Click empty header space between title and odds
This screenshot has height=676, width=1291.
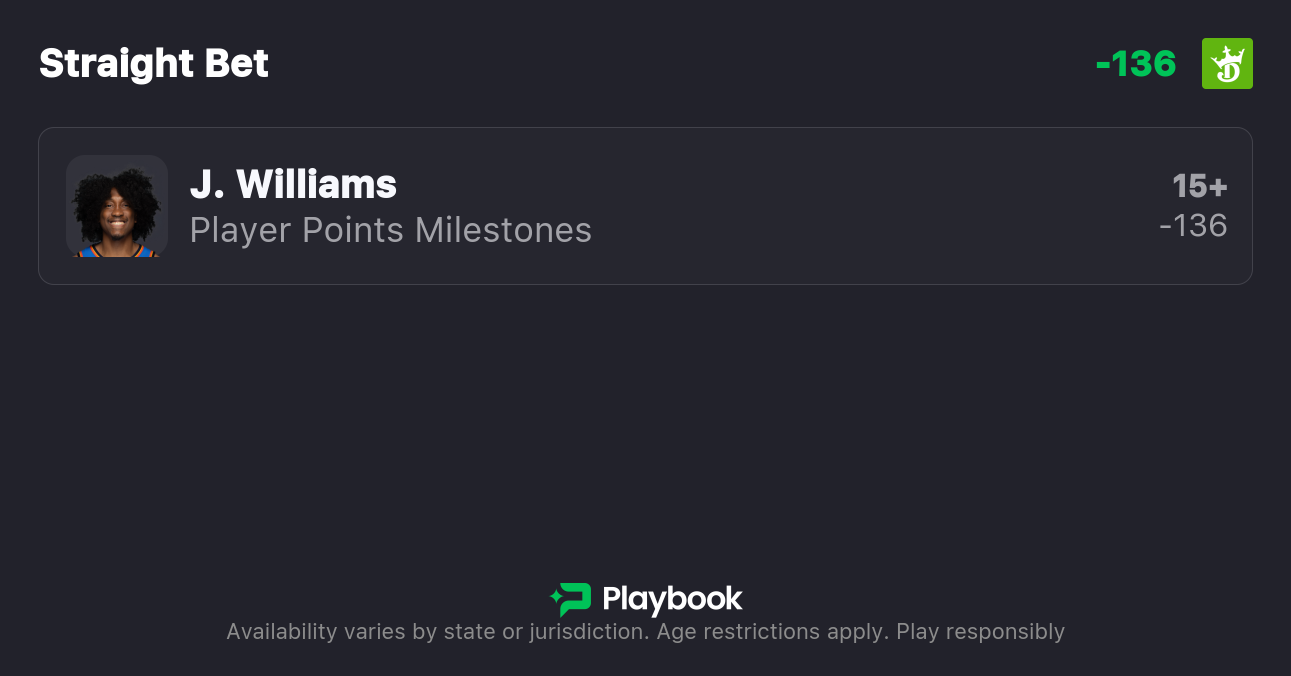click(x=680, y=64)
